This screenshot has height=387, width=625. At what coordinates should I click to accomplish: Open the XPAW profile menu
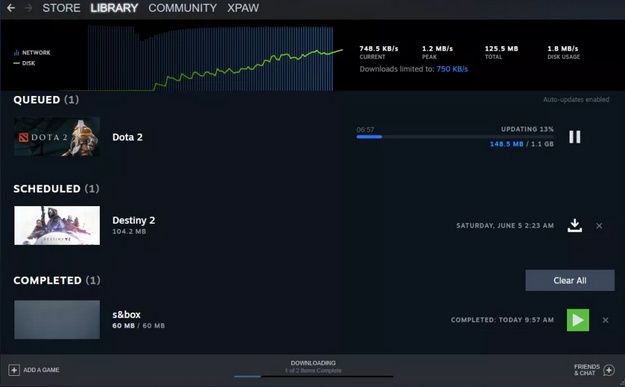click(x=243, y=8)
